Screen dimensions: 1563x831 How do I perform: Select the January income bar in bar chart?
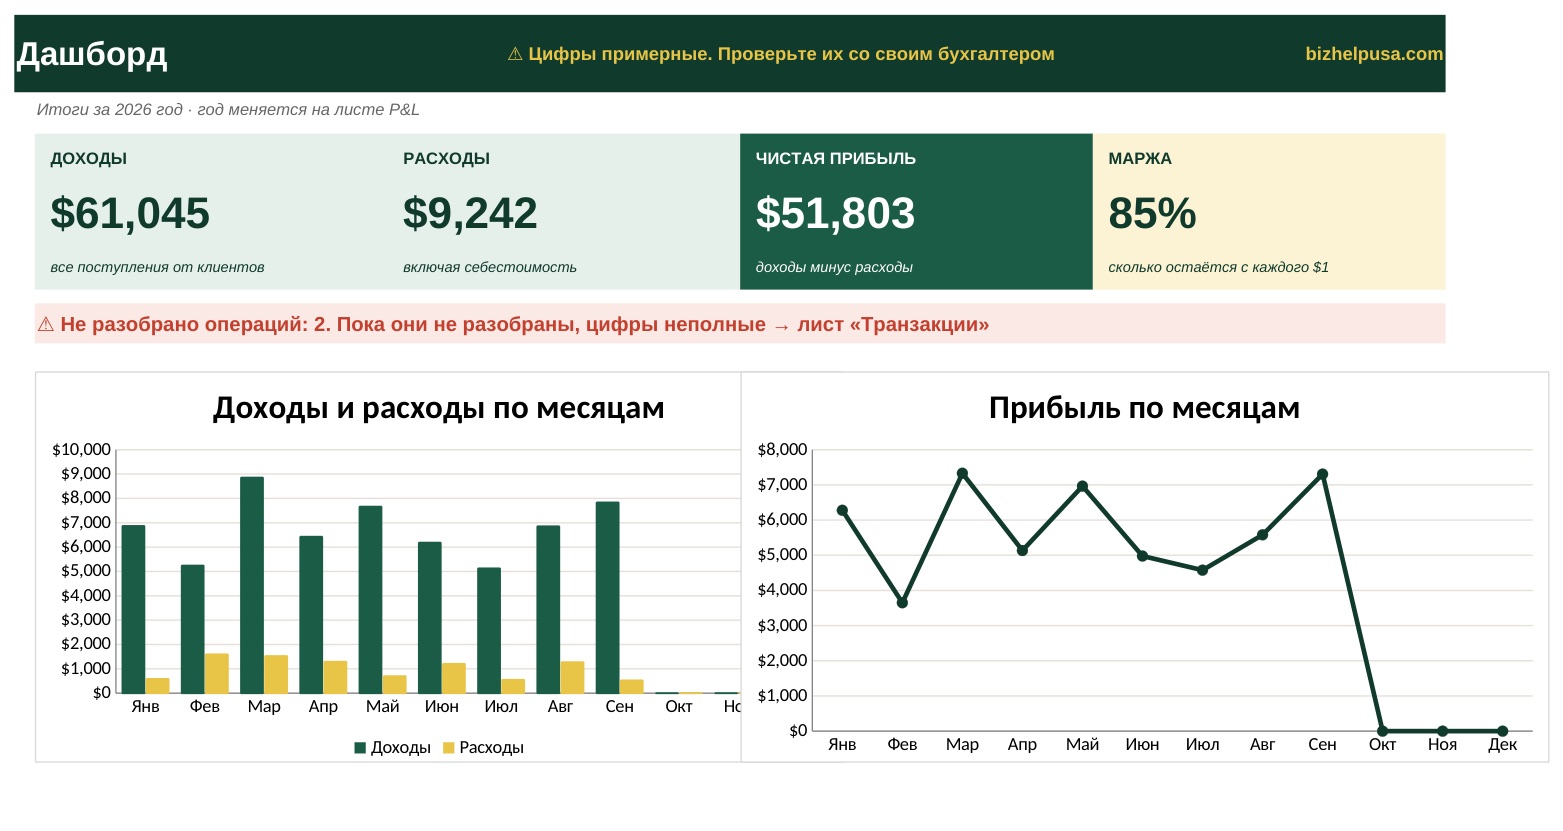tap(133, 609)
